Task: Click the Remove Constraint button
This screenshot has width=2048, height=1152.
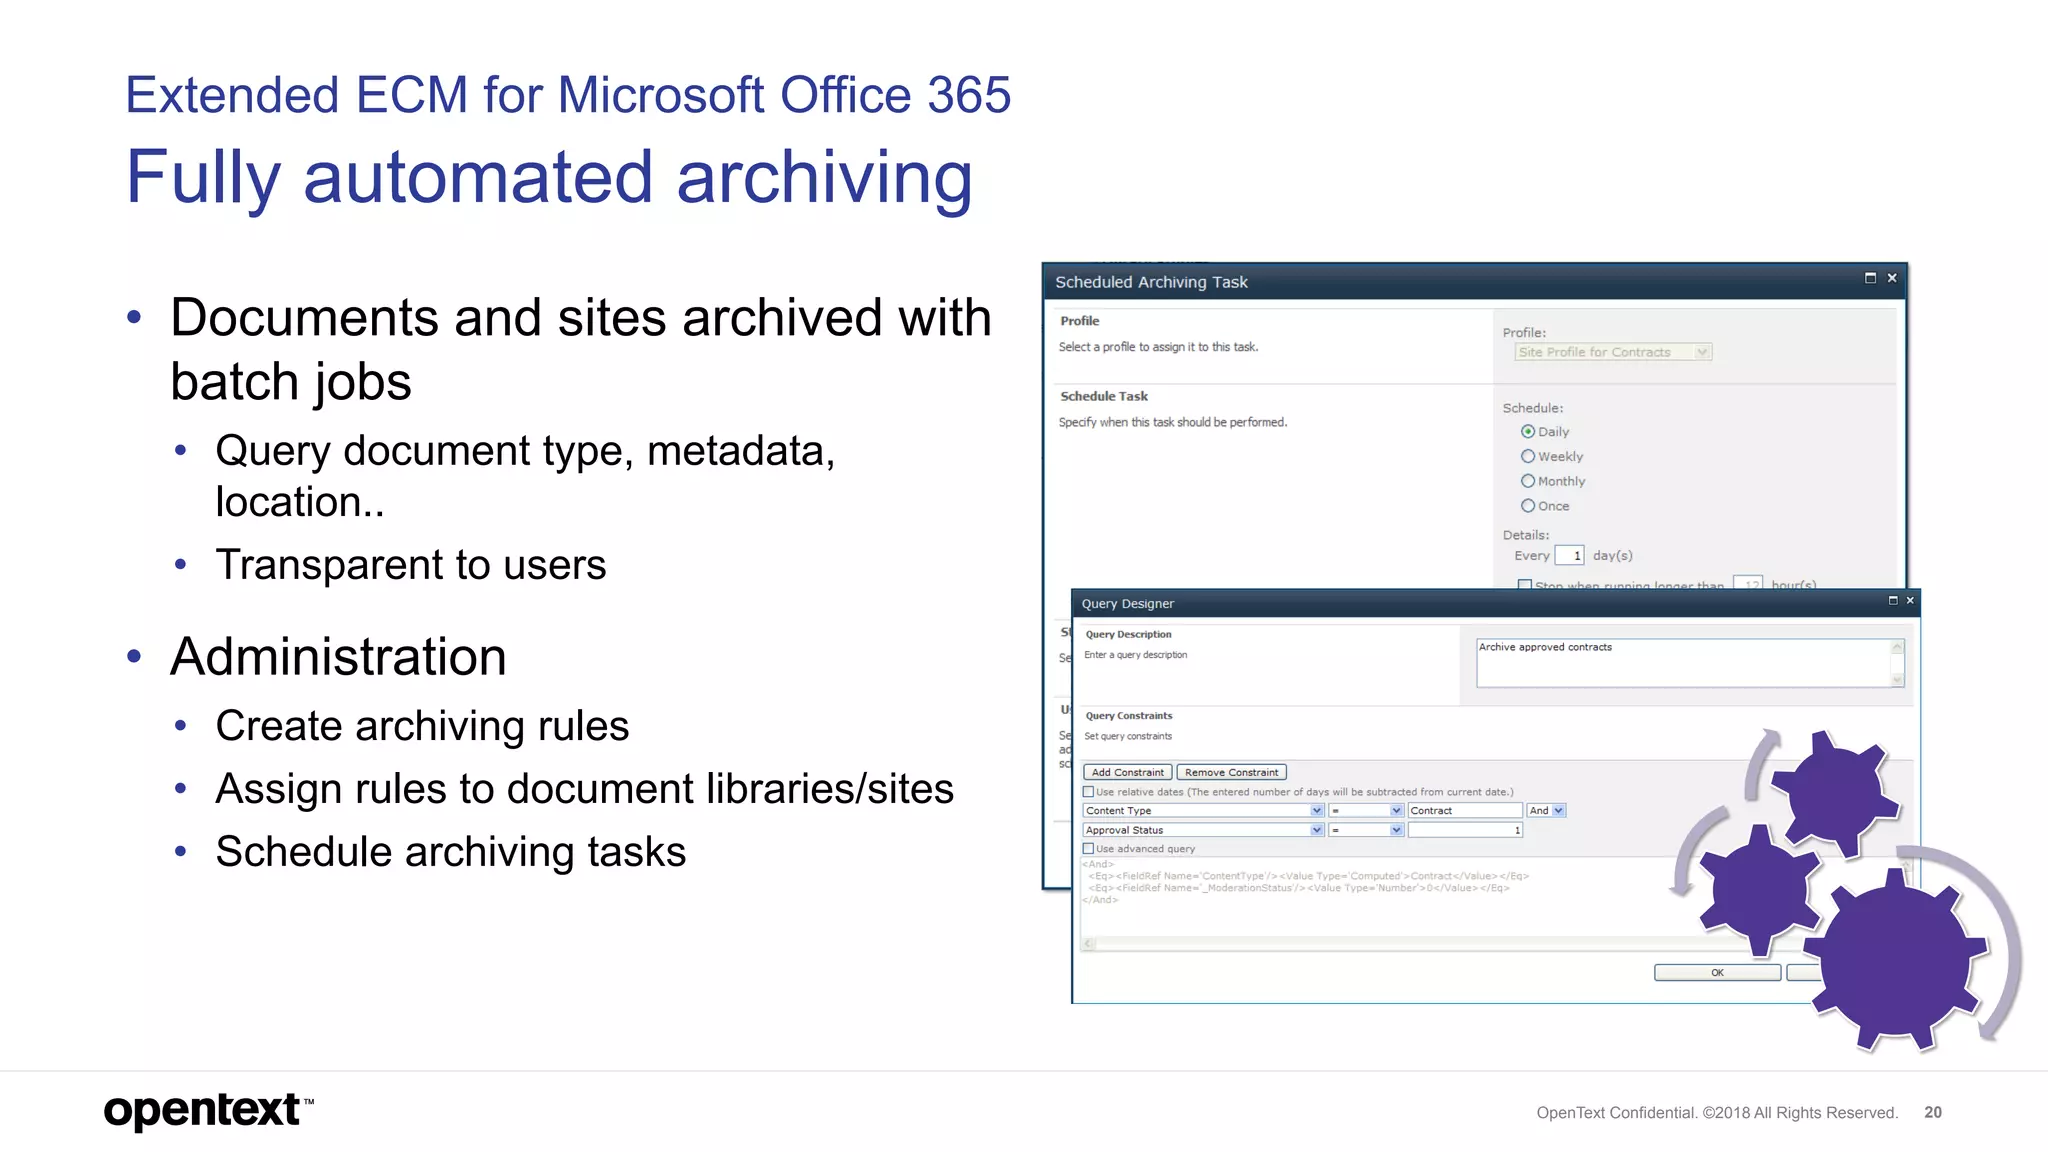Action: [1231, 772]
